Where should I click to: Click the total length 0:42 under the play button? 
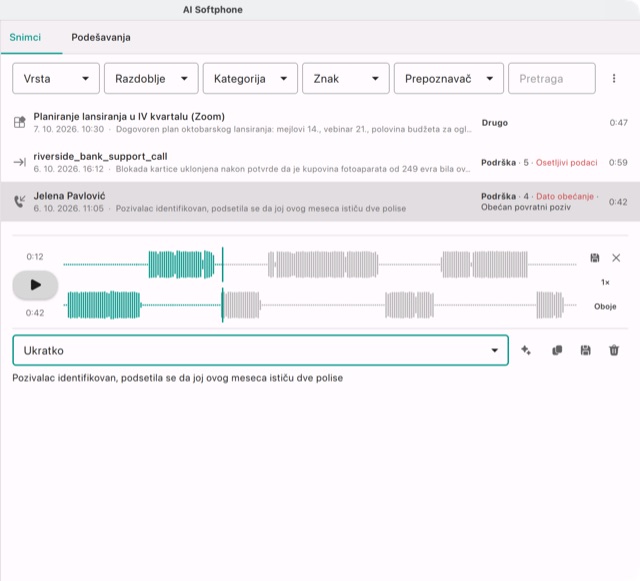click(35, 313)
